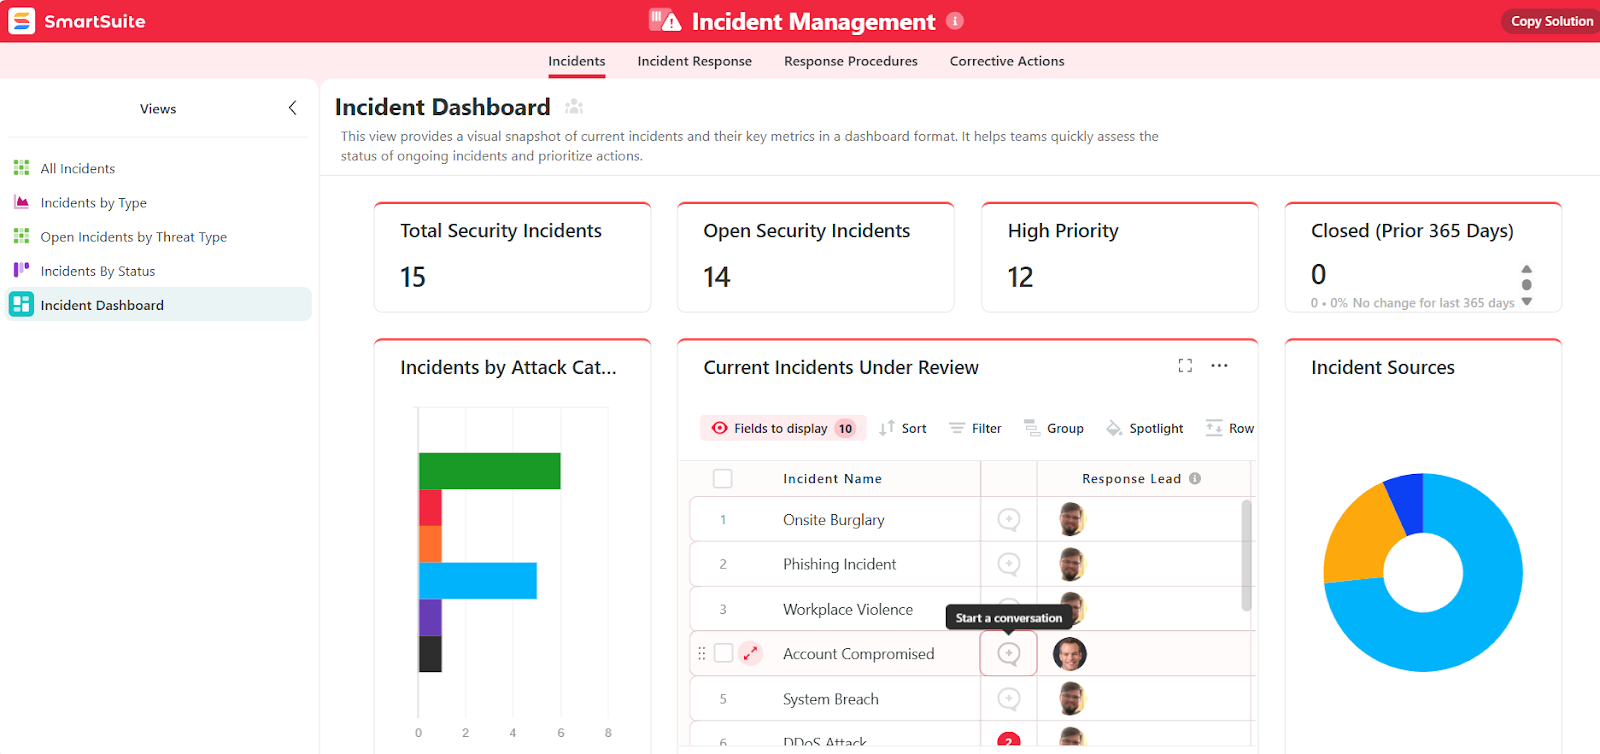Click the green bar in attack category chart
Screen dimensions: 1600x754
pos(489,471)
